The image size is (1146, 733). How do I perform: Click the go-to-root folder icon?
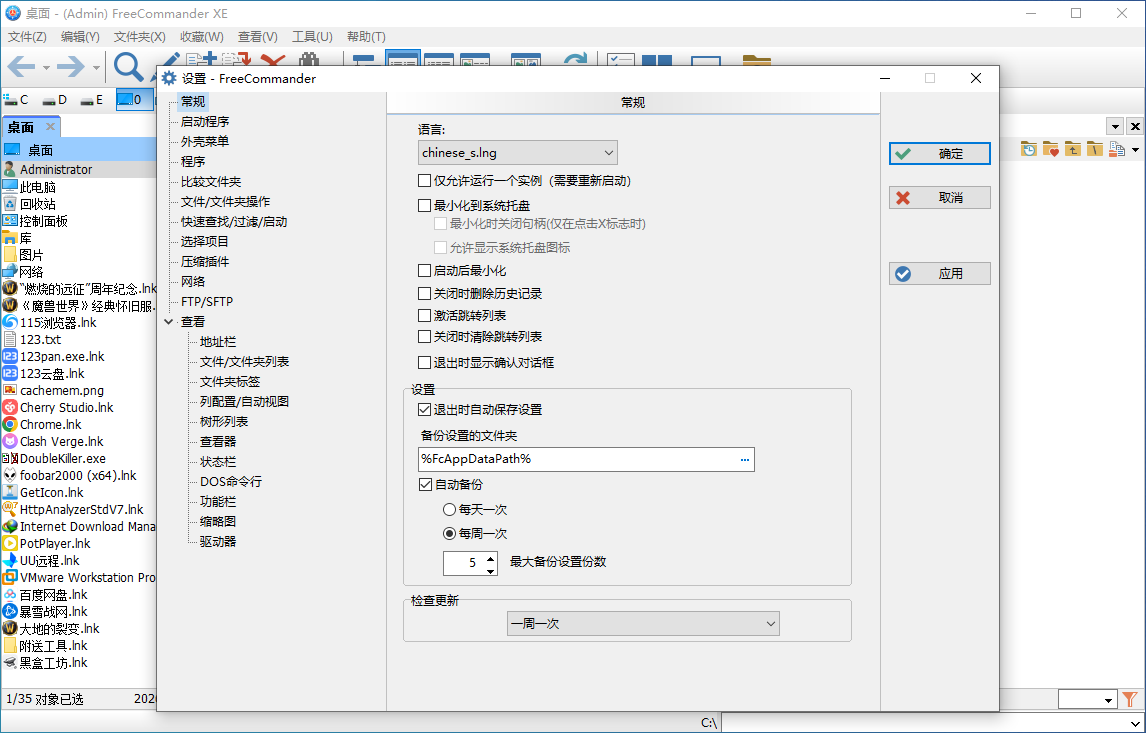1094,149
